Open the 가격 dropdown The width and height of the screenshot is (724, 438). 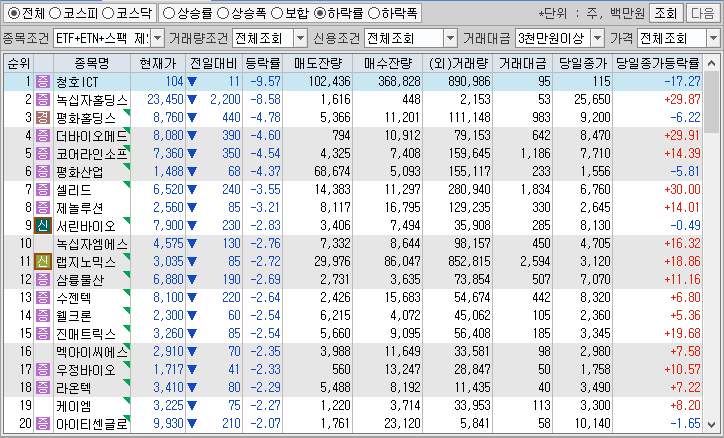[713, 38]
